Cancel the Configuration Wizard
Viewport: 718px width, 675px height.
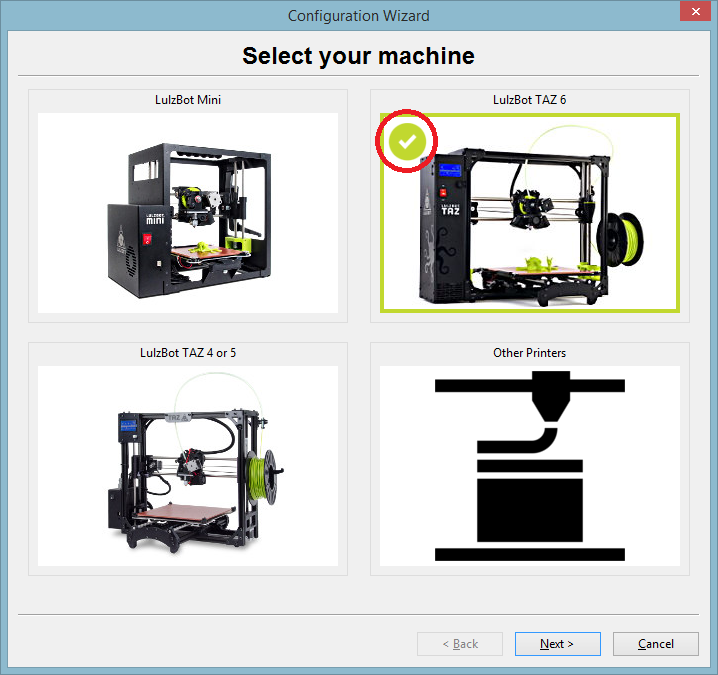click(x=656, y=644)
